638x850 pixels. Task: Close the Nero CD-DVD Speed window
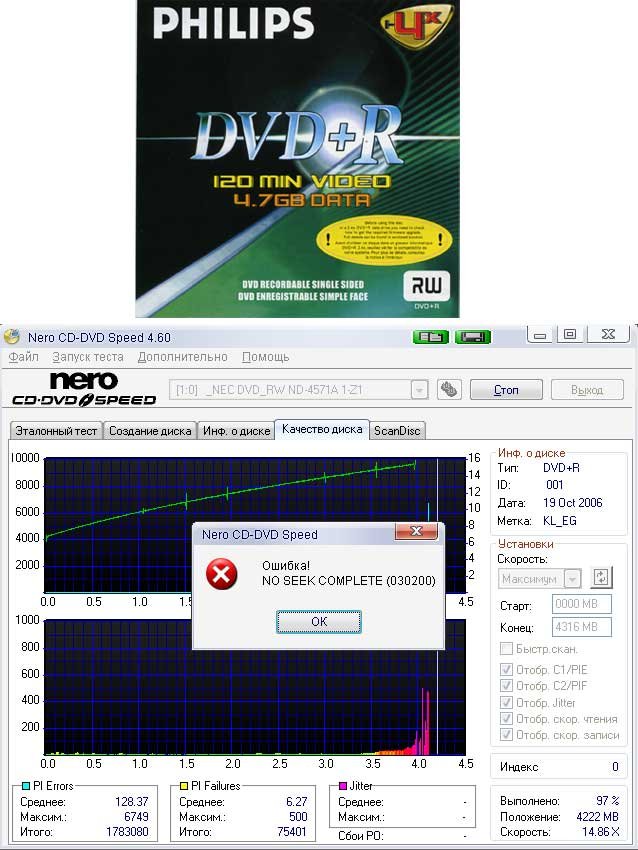click(x=608, y=334)
